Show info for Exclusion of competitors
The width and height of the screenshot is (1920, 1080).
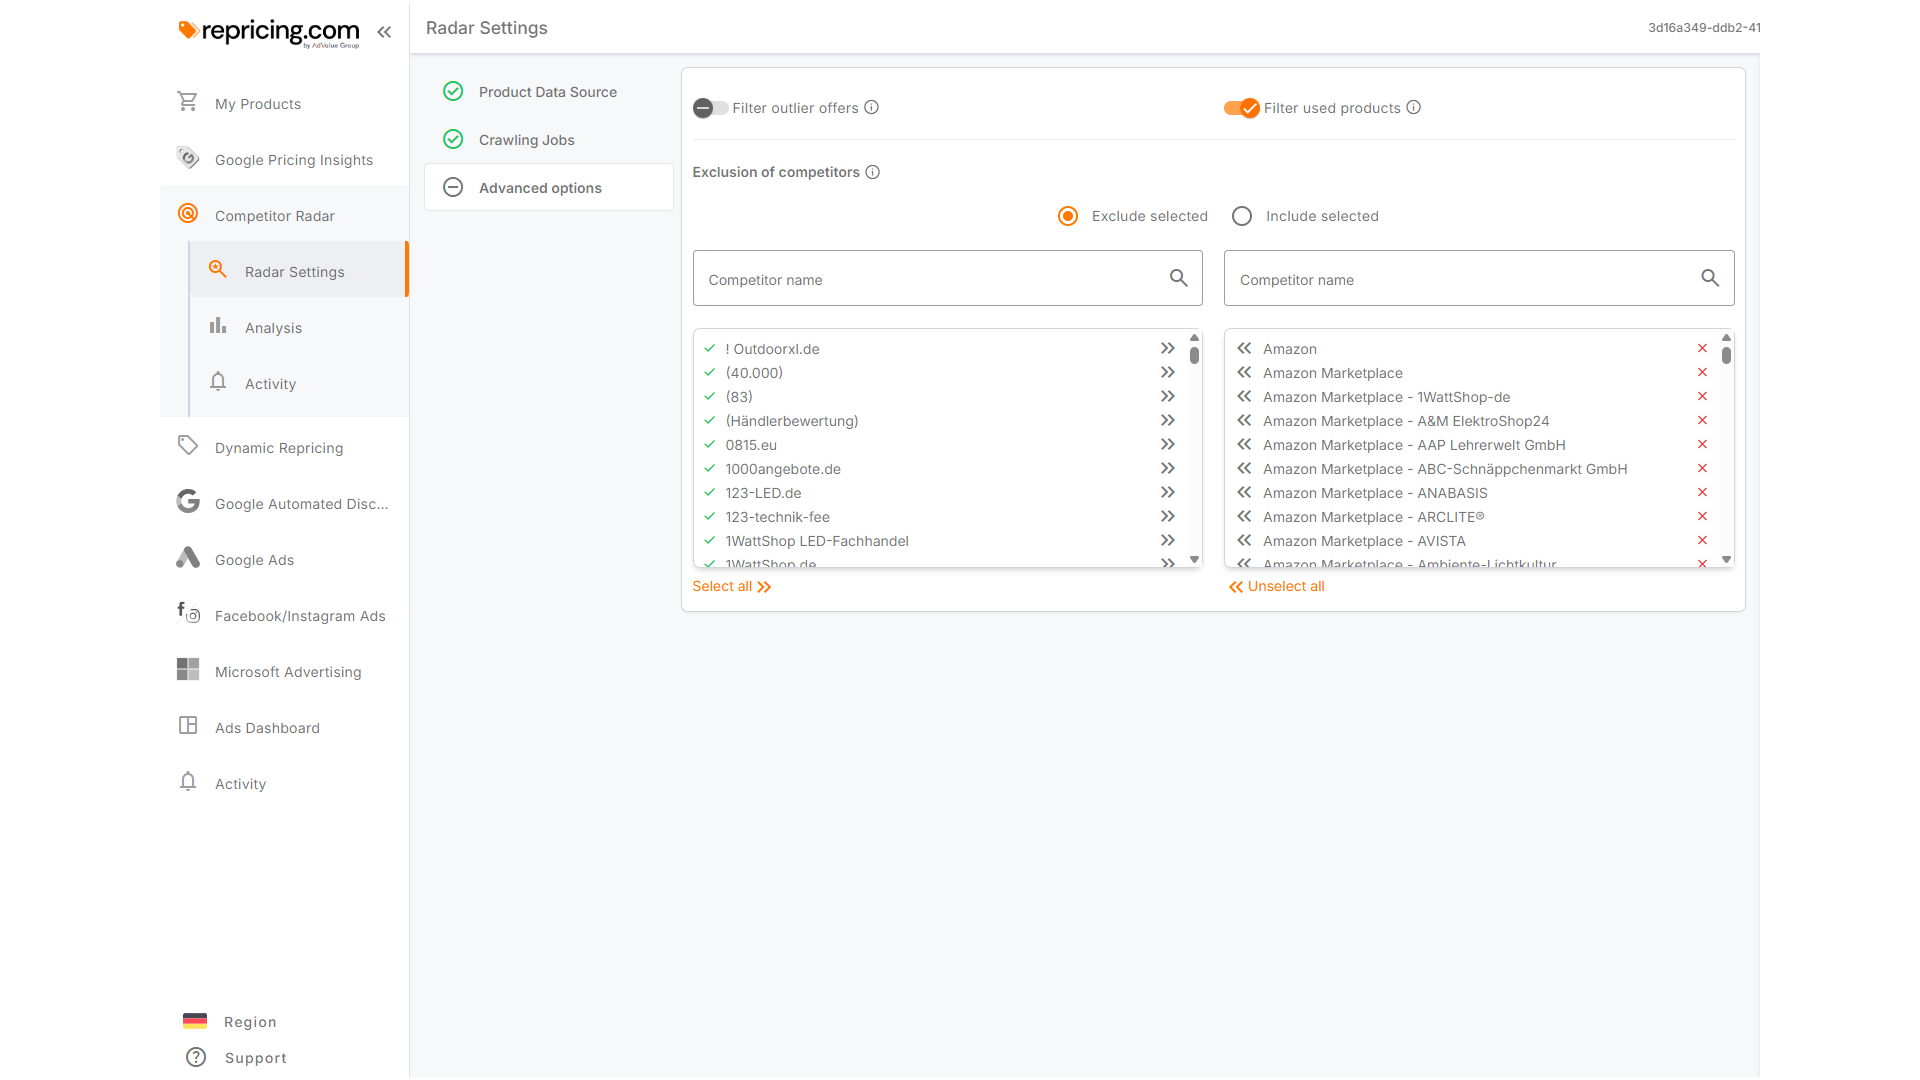[873, 172]
